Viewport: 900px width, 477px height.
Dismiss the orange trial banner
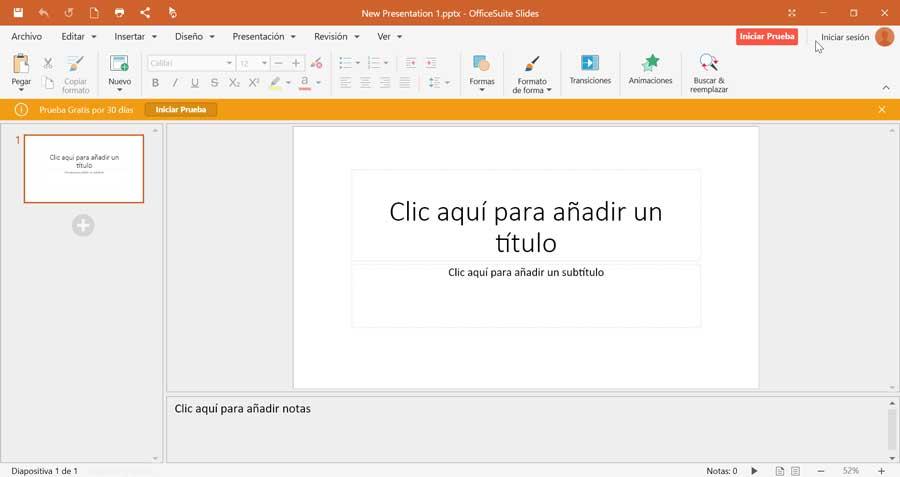[882, 109]
